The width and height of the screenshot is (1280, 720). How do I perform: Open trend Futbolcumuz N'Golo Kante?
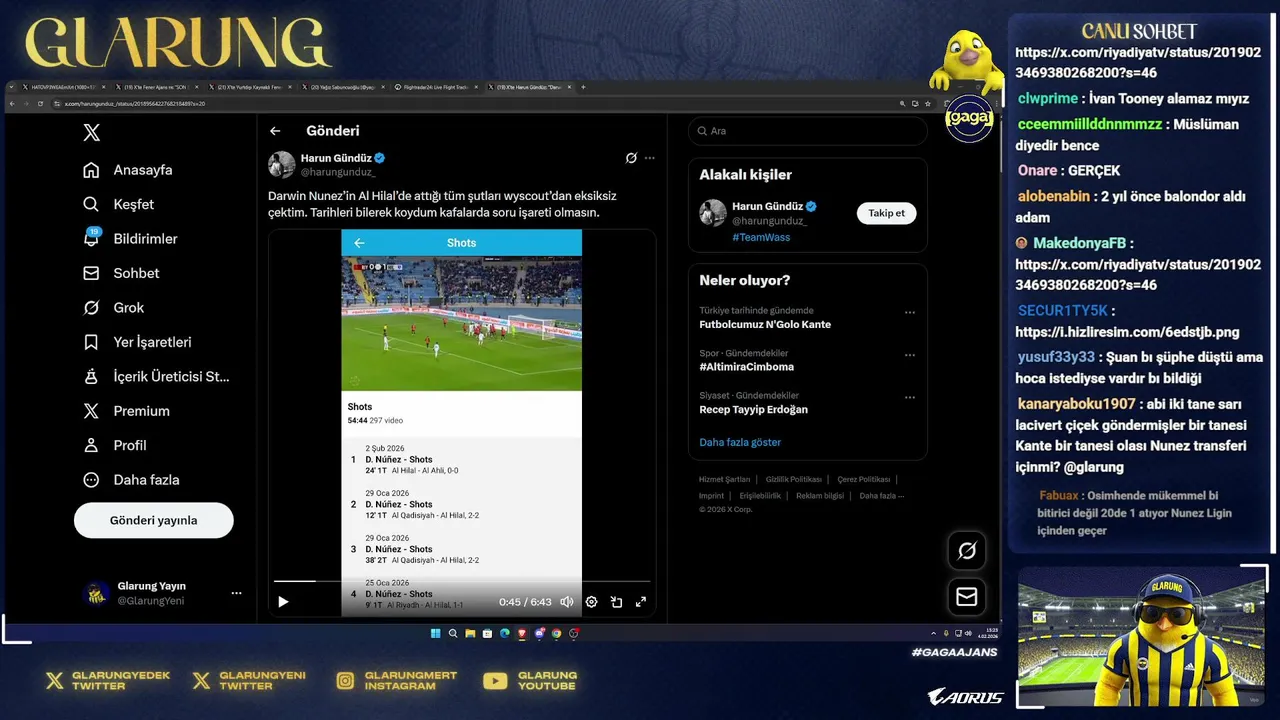(765, 324)
